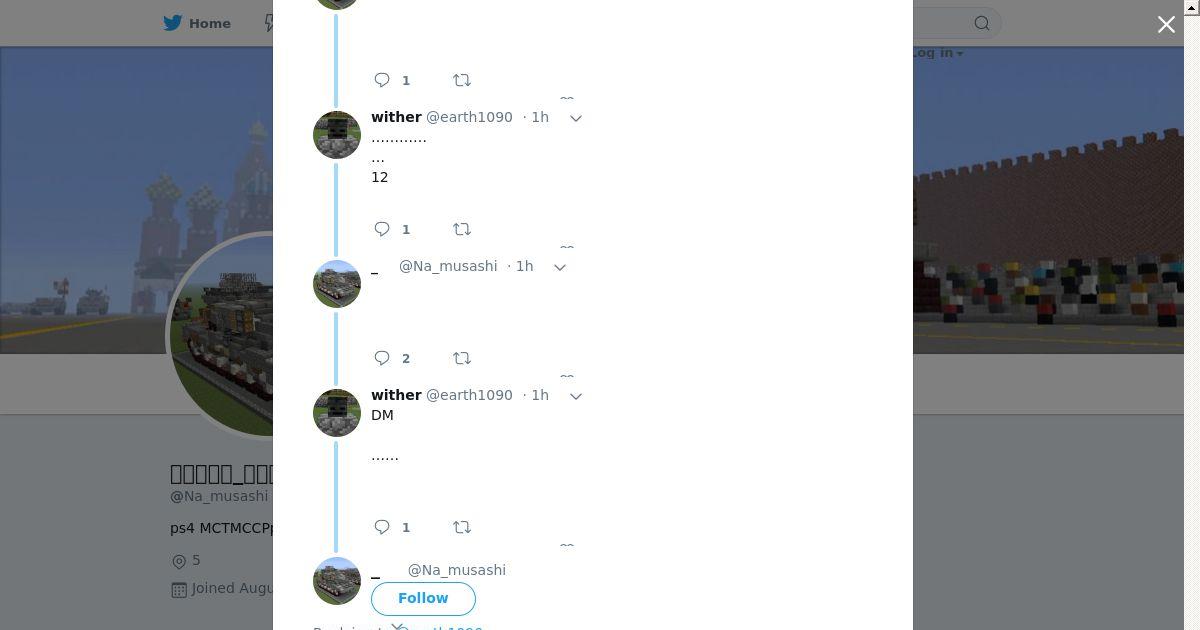Expand the options chevron on wither's "DM" tweet
Image resolution: width=1200 pixels, height=630 pixels.
tap(576, 396)
